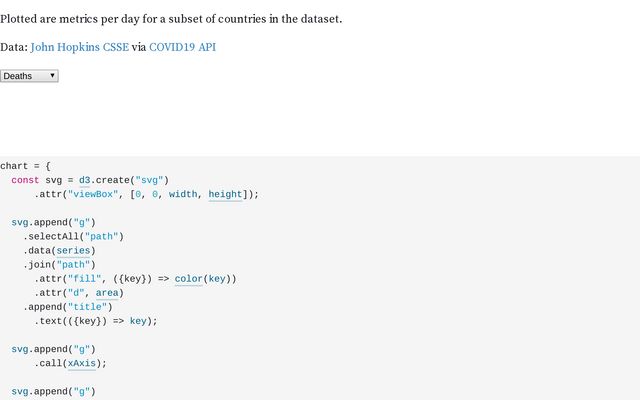The height and width of the screenshot is (400, 640).
Task: Click the underlined color function reference
Action: click(188, 278)
